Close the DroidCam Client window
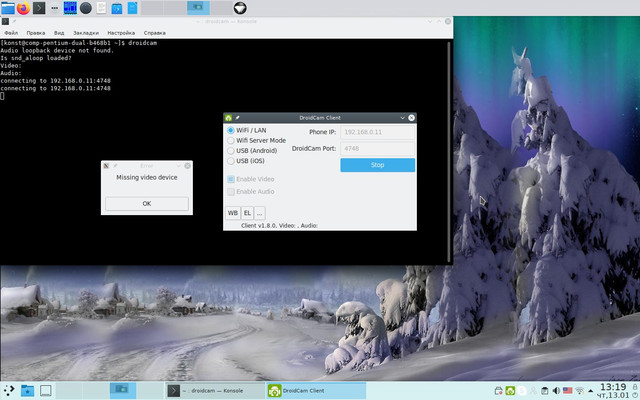640x400 pixels. tap(411, 118)
